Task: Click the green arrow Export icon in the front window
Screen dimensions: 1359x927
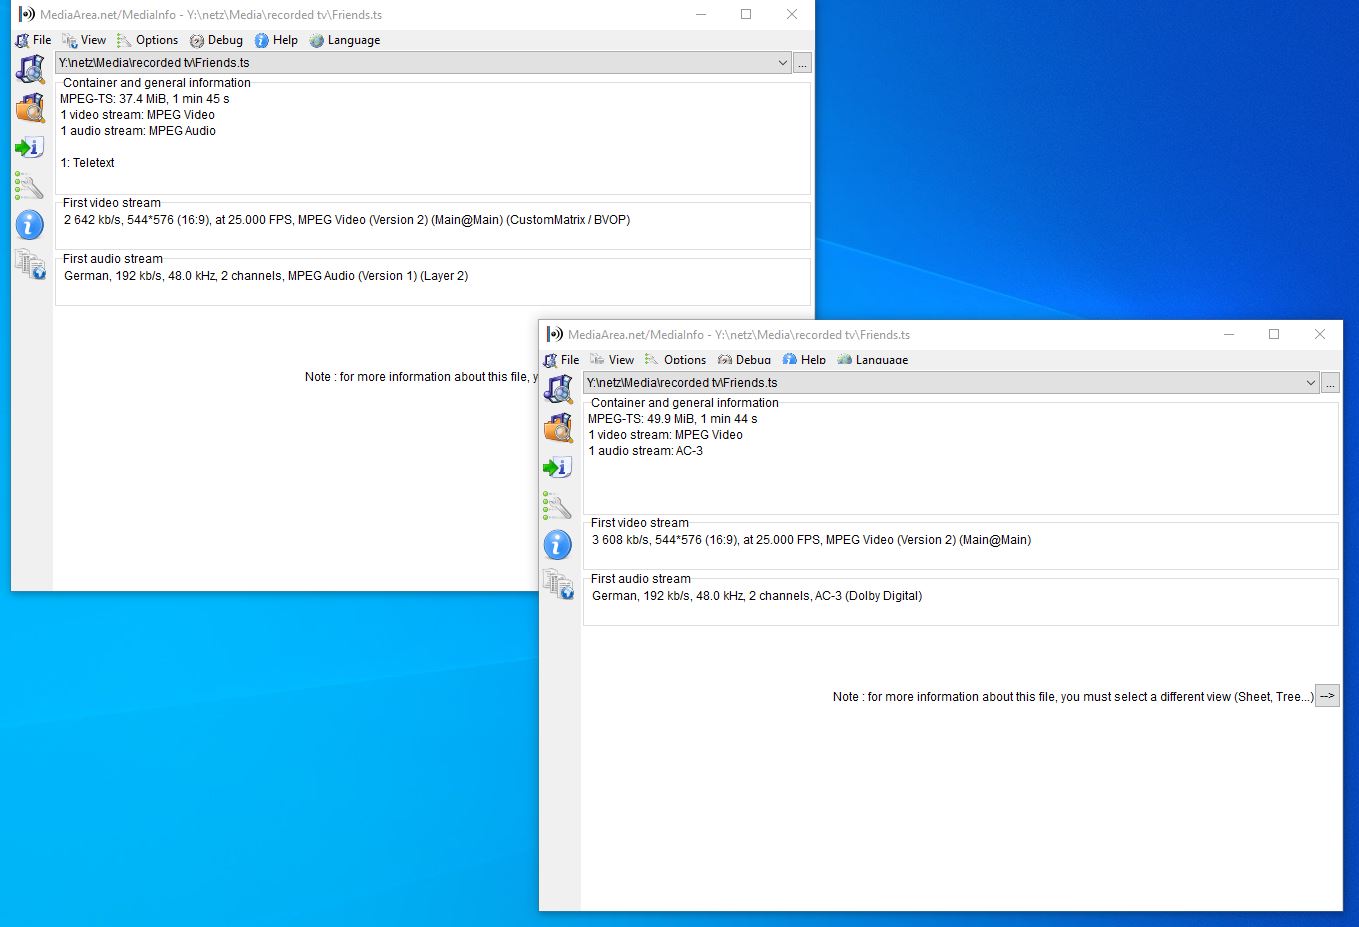Action: [558, 467]
